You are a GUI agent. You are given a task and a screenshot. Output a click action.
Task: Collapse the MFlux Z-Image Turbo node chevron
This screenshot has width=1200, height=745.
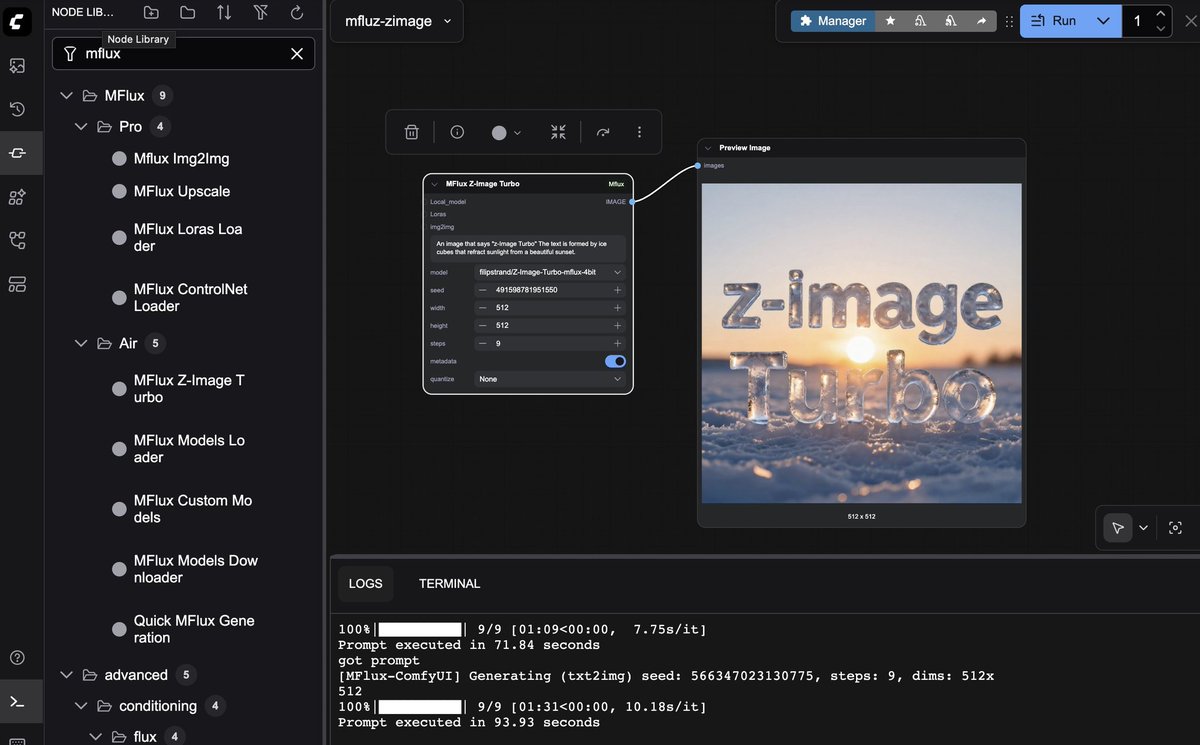(434, 184)
